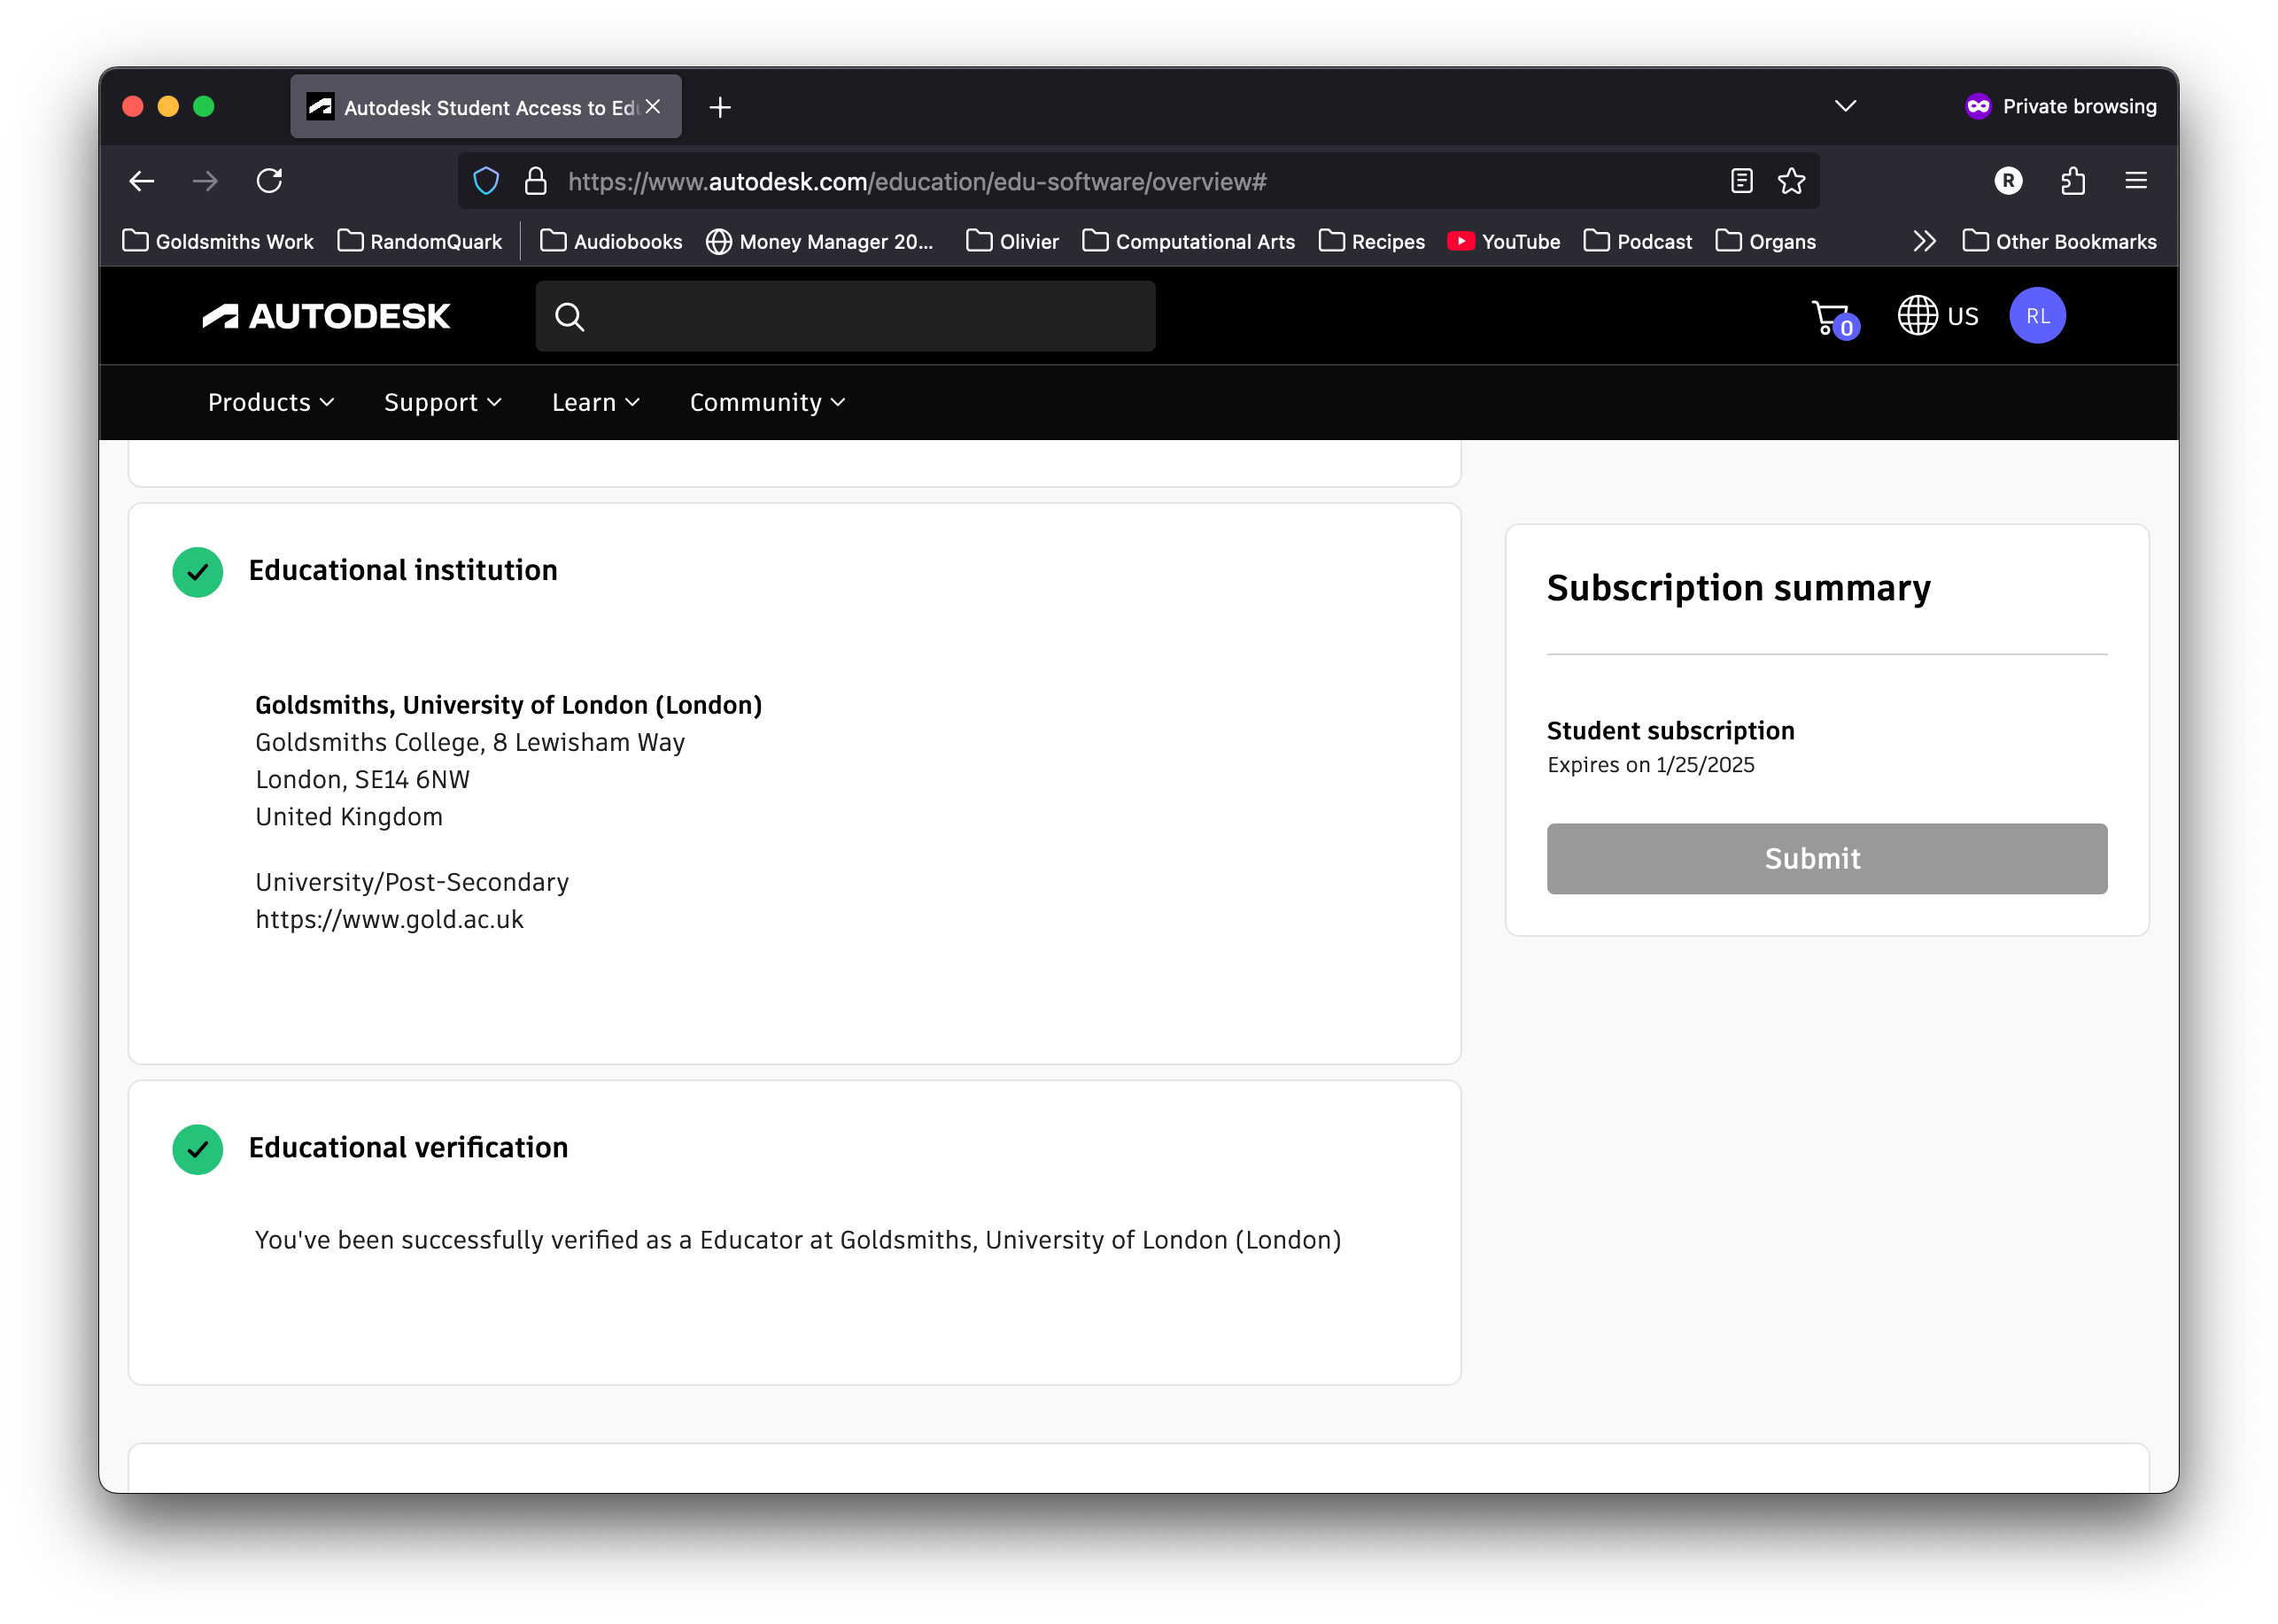Expand the Learn menu

tap(596, 402)
